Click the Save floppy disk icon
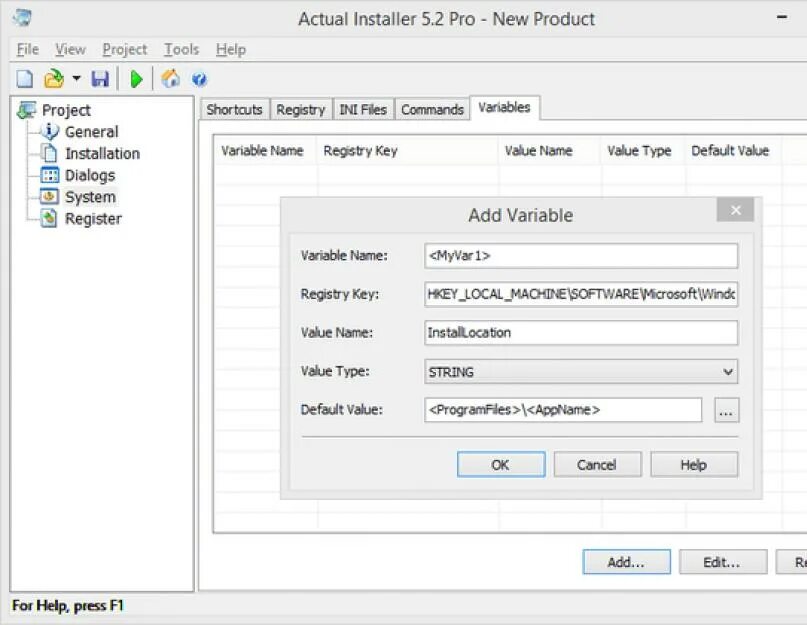Viewport: 807px width, 625px height. click(x=100, y=79)
